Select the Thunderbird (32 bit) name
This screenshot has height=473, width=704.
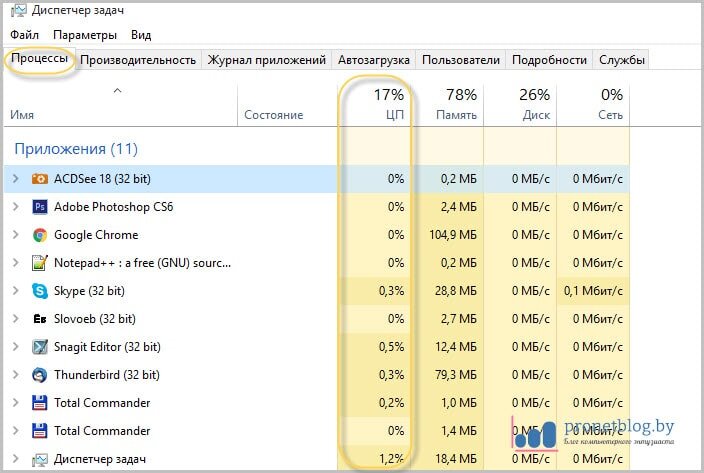[x=107, y=375]
